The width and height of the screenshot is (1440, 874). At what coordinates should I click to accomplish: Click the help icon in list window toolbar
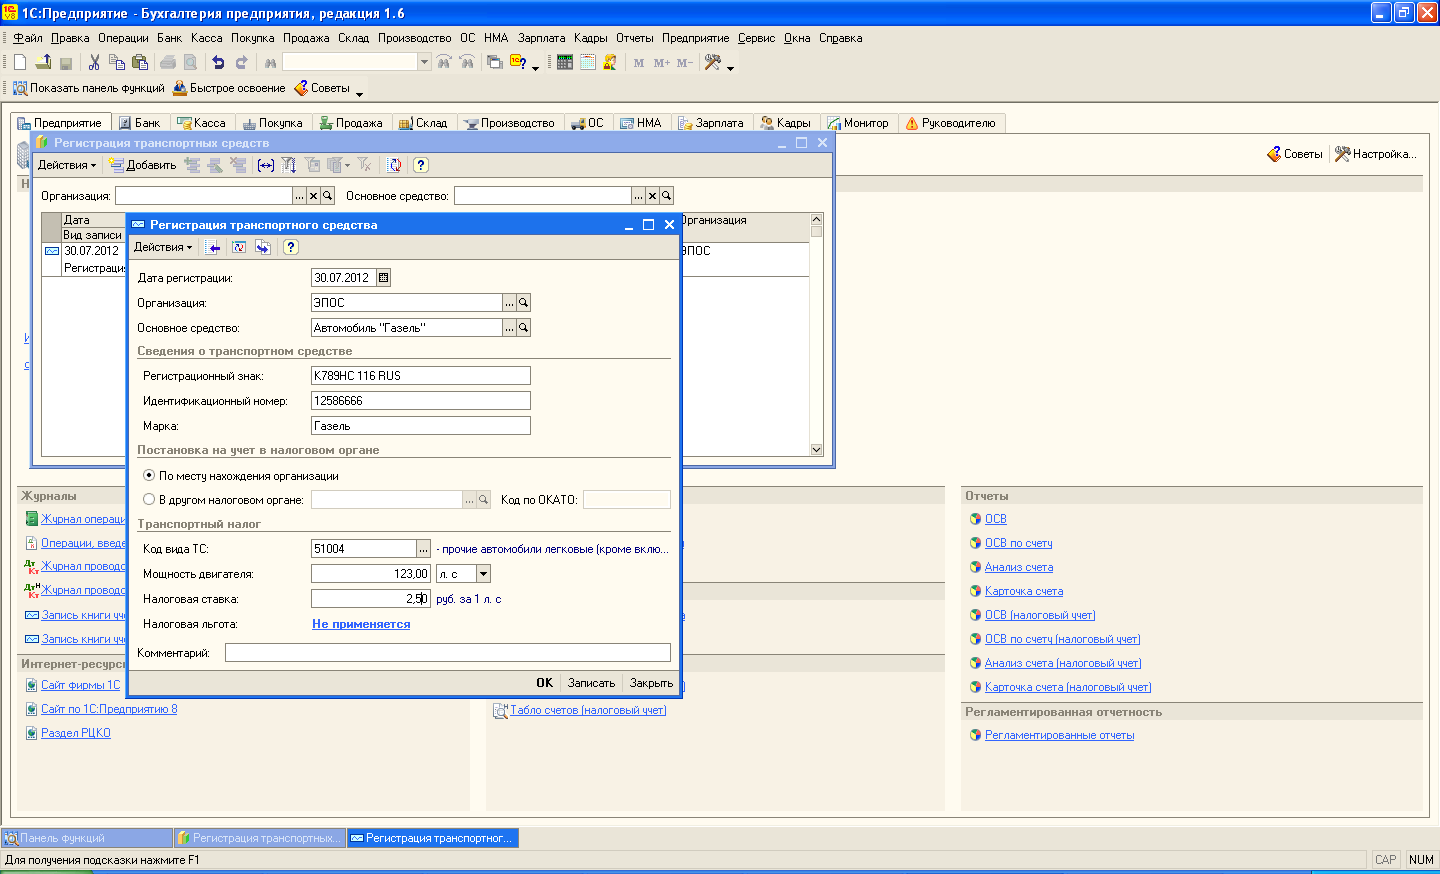[421, 165]
